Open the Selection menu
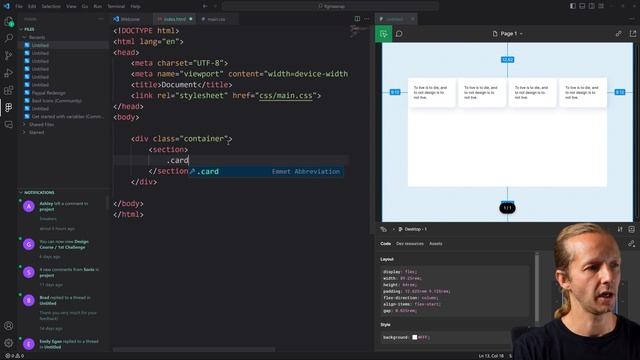The image size is (640, 360). point(51,7)
